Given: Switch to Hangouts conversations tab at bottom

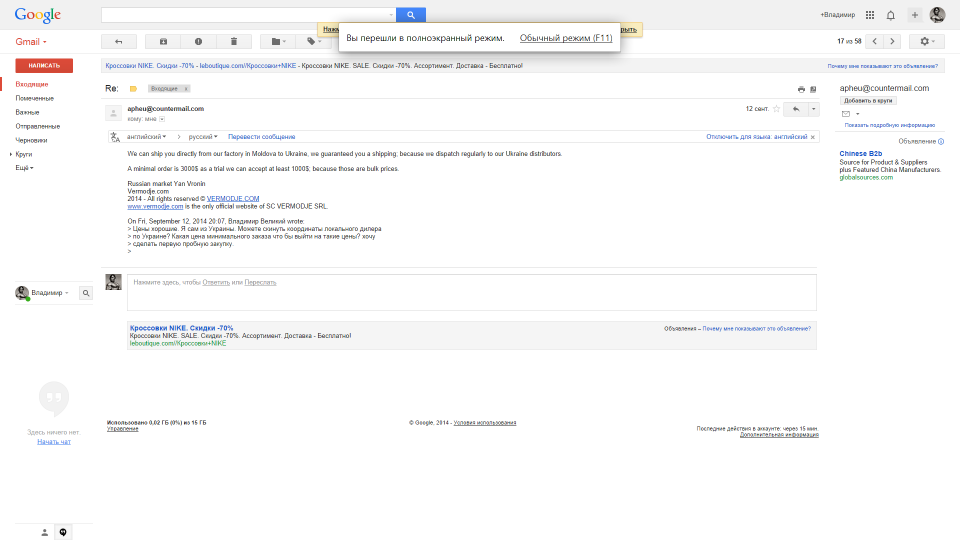Looking at the screenshot, I should tap(63, 532).
